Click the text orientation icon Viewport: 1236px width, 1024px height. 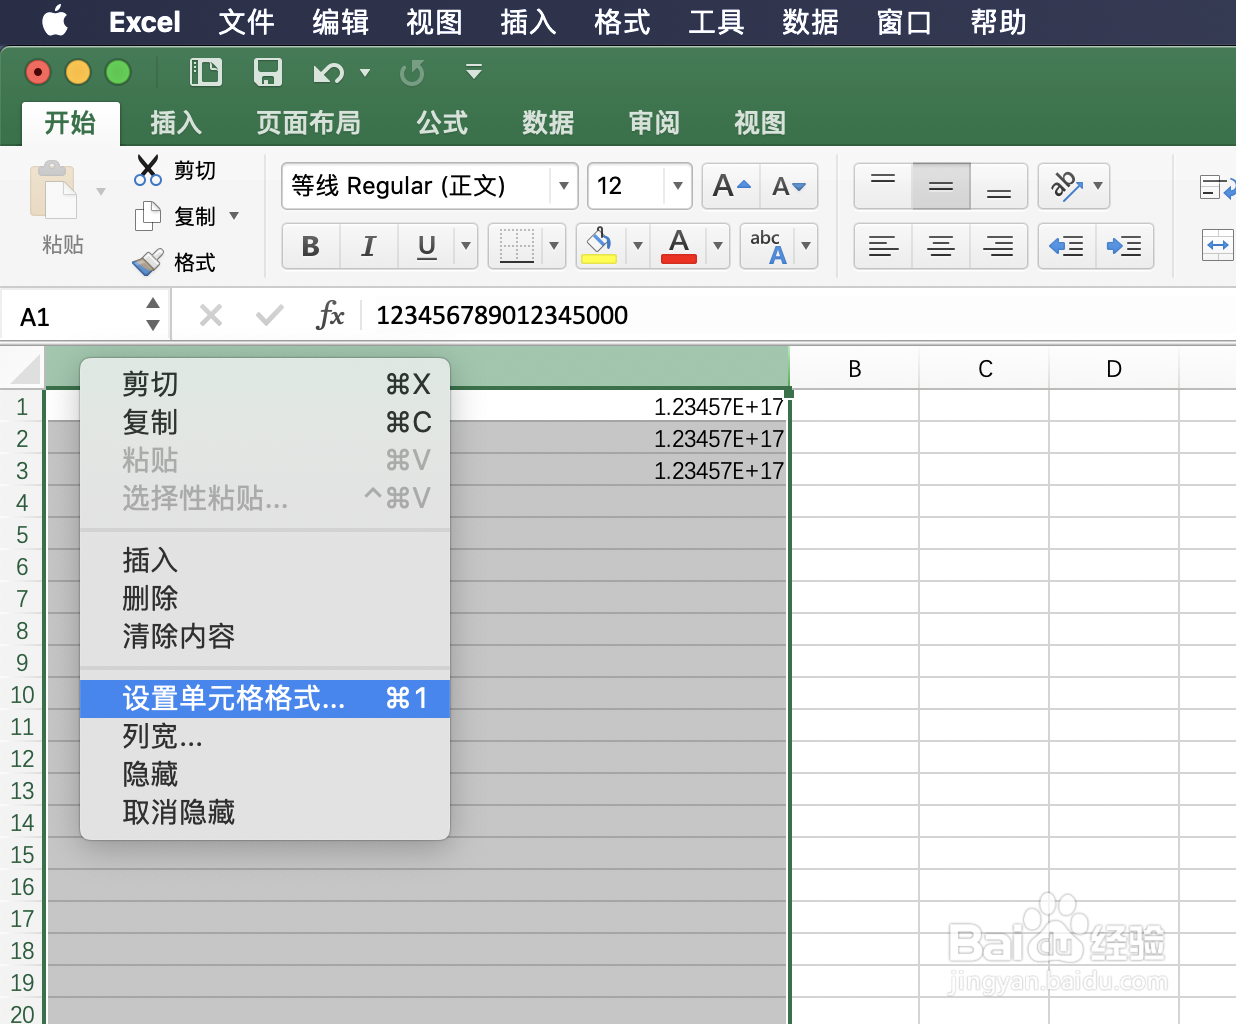(1064, 186)
